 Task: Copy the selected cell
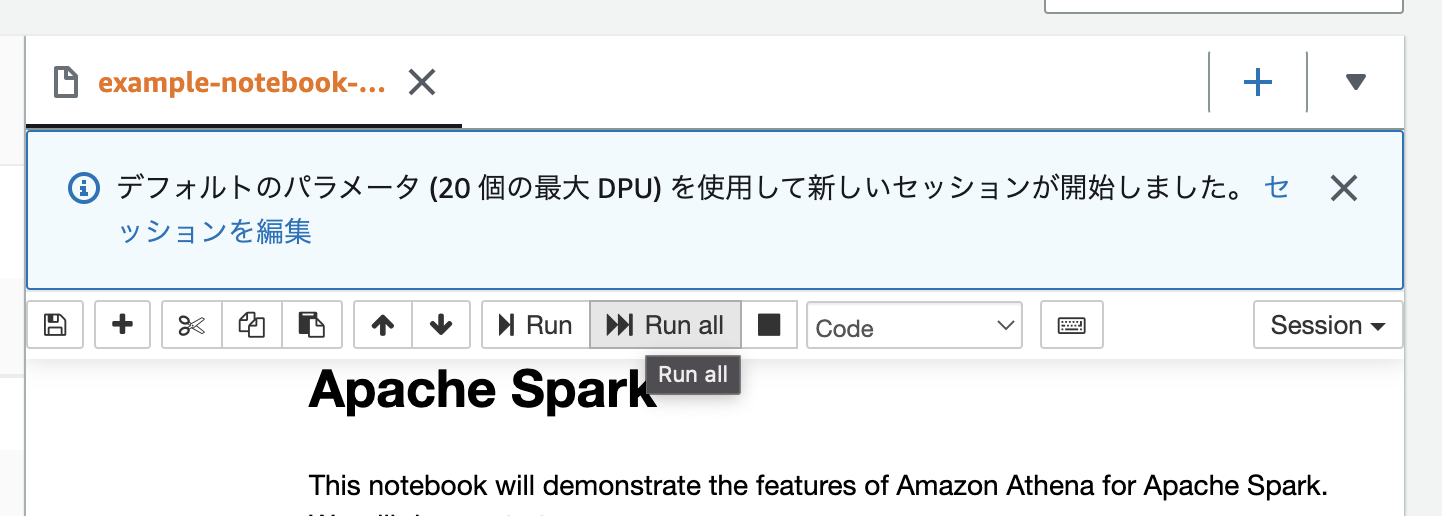251,325
